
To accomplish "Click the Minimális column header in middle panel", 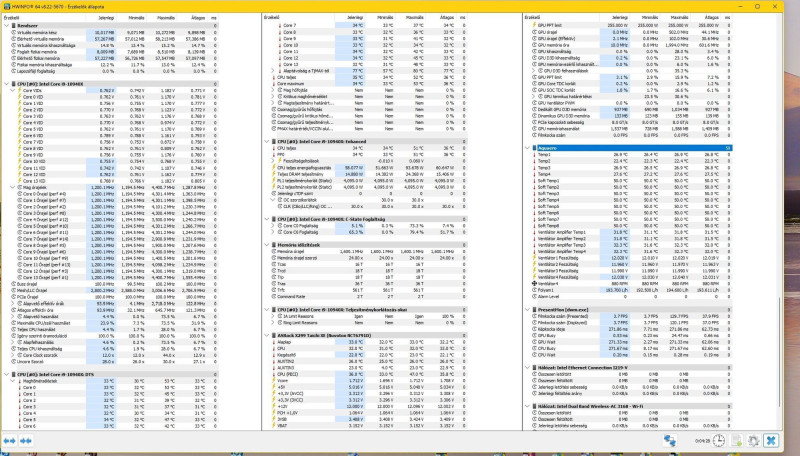I will tap(380, 18).
